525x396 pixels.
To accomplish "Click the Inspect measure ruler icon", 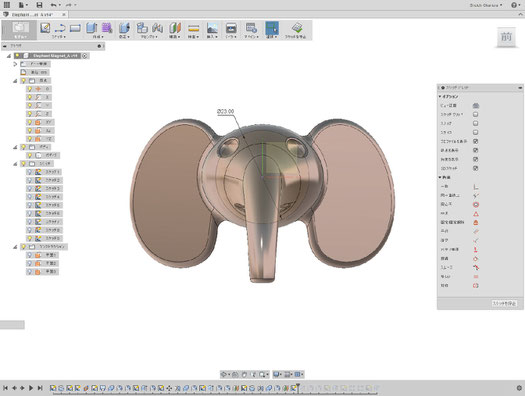I will click(x=194, y=28).
